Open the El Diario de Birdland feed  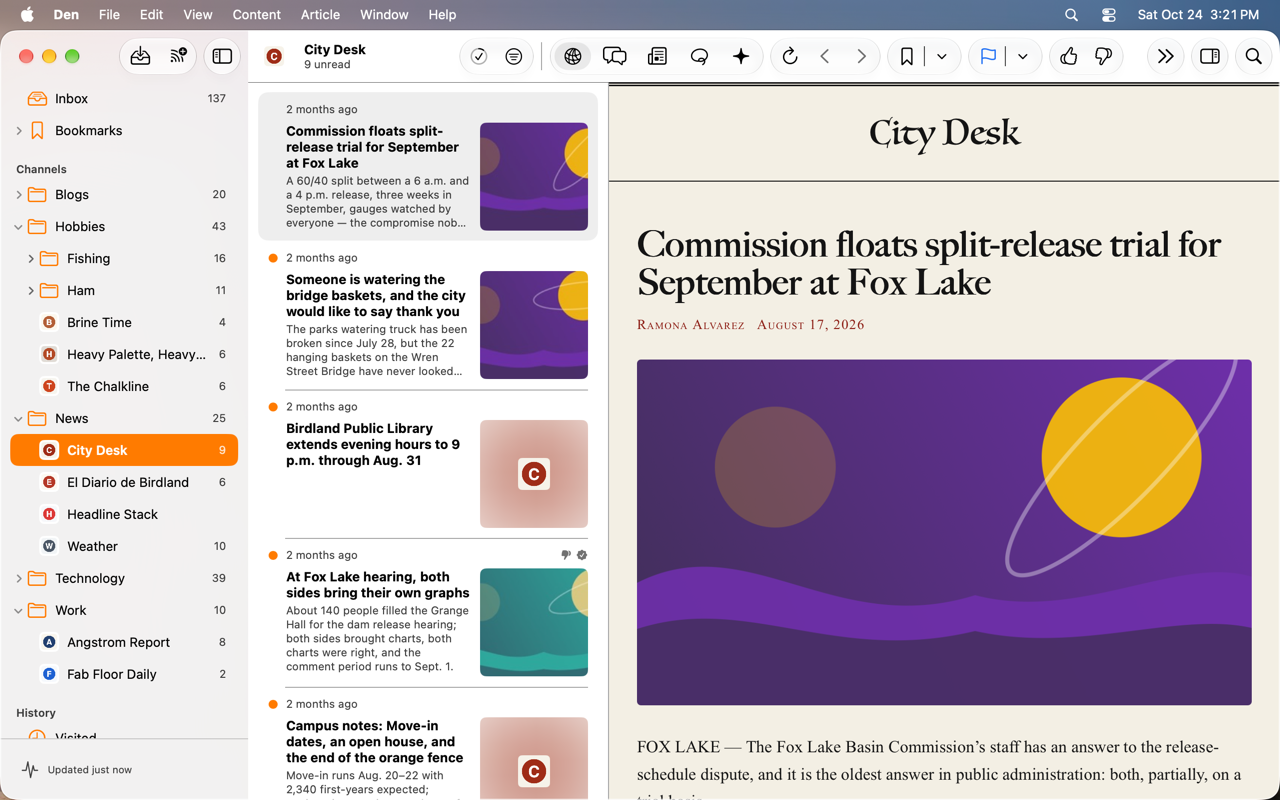coord(124,482)
